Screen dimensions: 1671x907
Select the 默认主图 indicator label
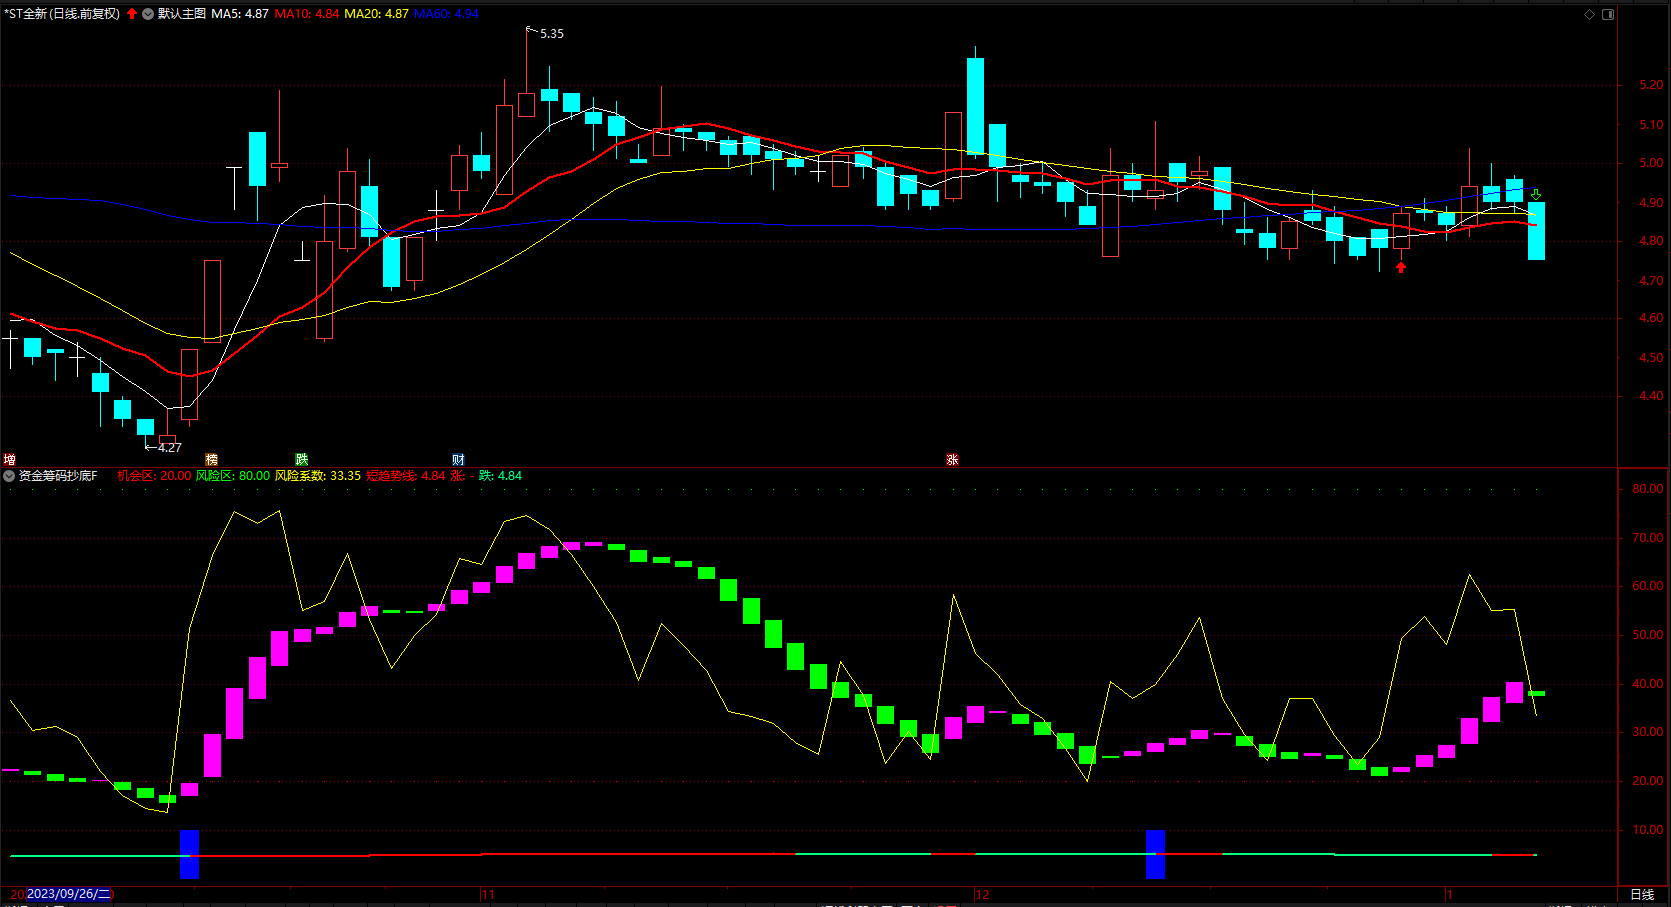(x=182, y=14)
